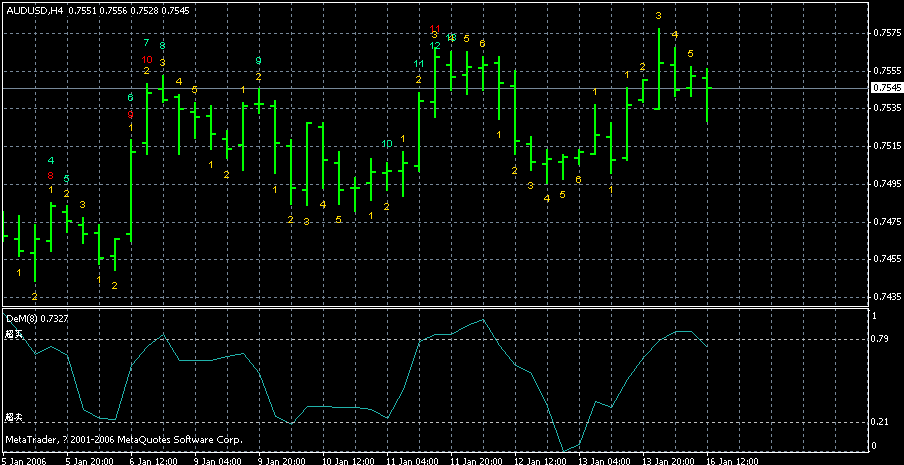
Task: Select the 0.7495 price axis label
Action: 886,184
